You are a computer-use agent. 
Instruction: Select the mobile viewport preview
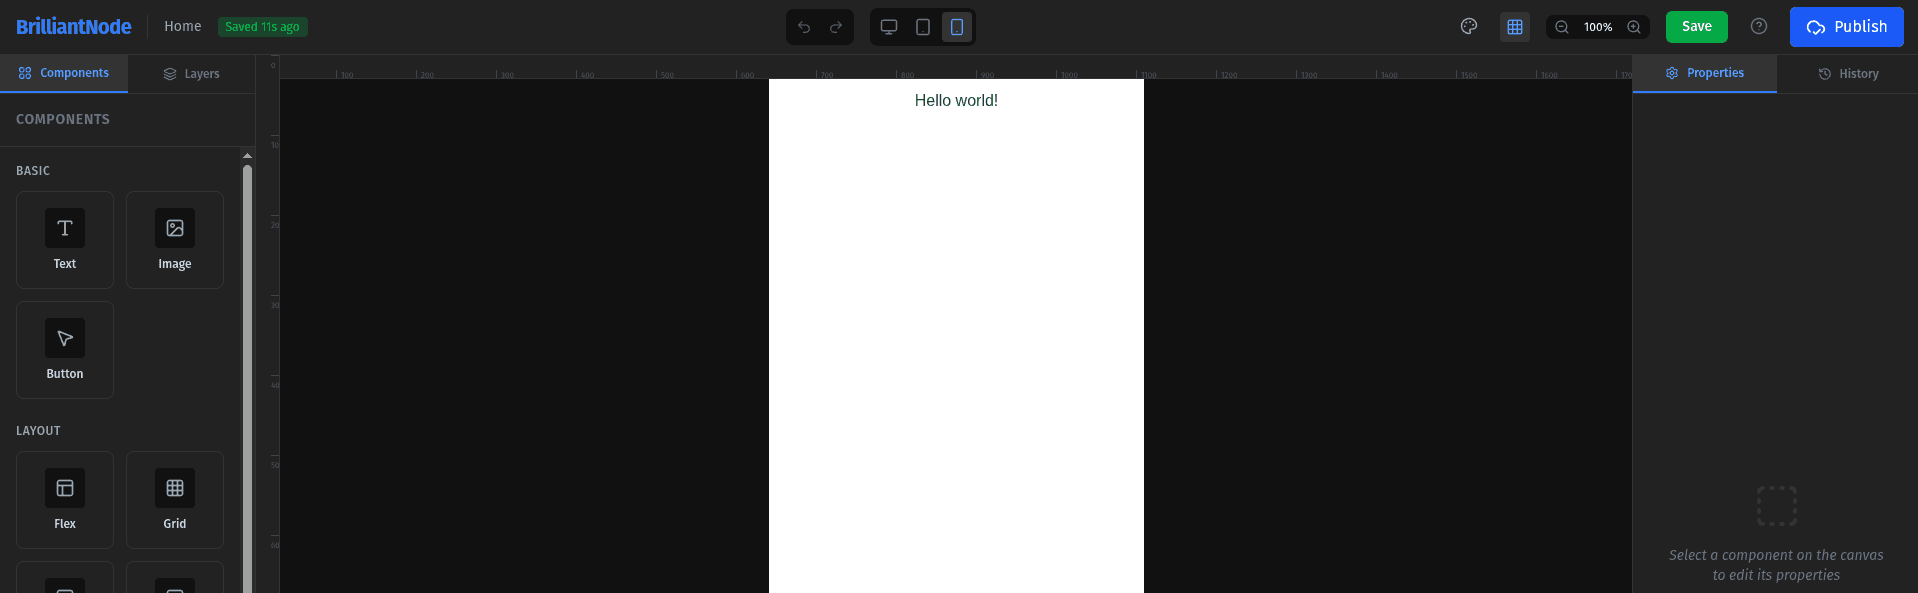(957, 27)
